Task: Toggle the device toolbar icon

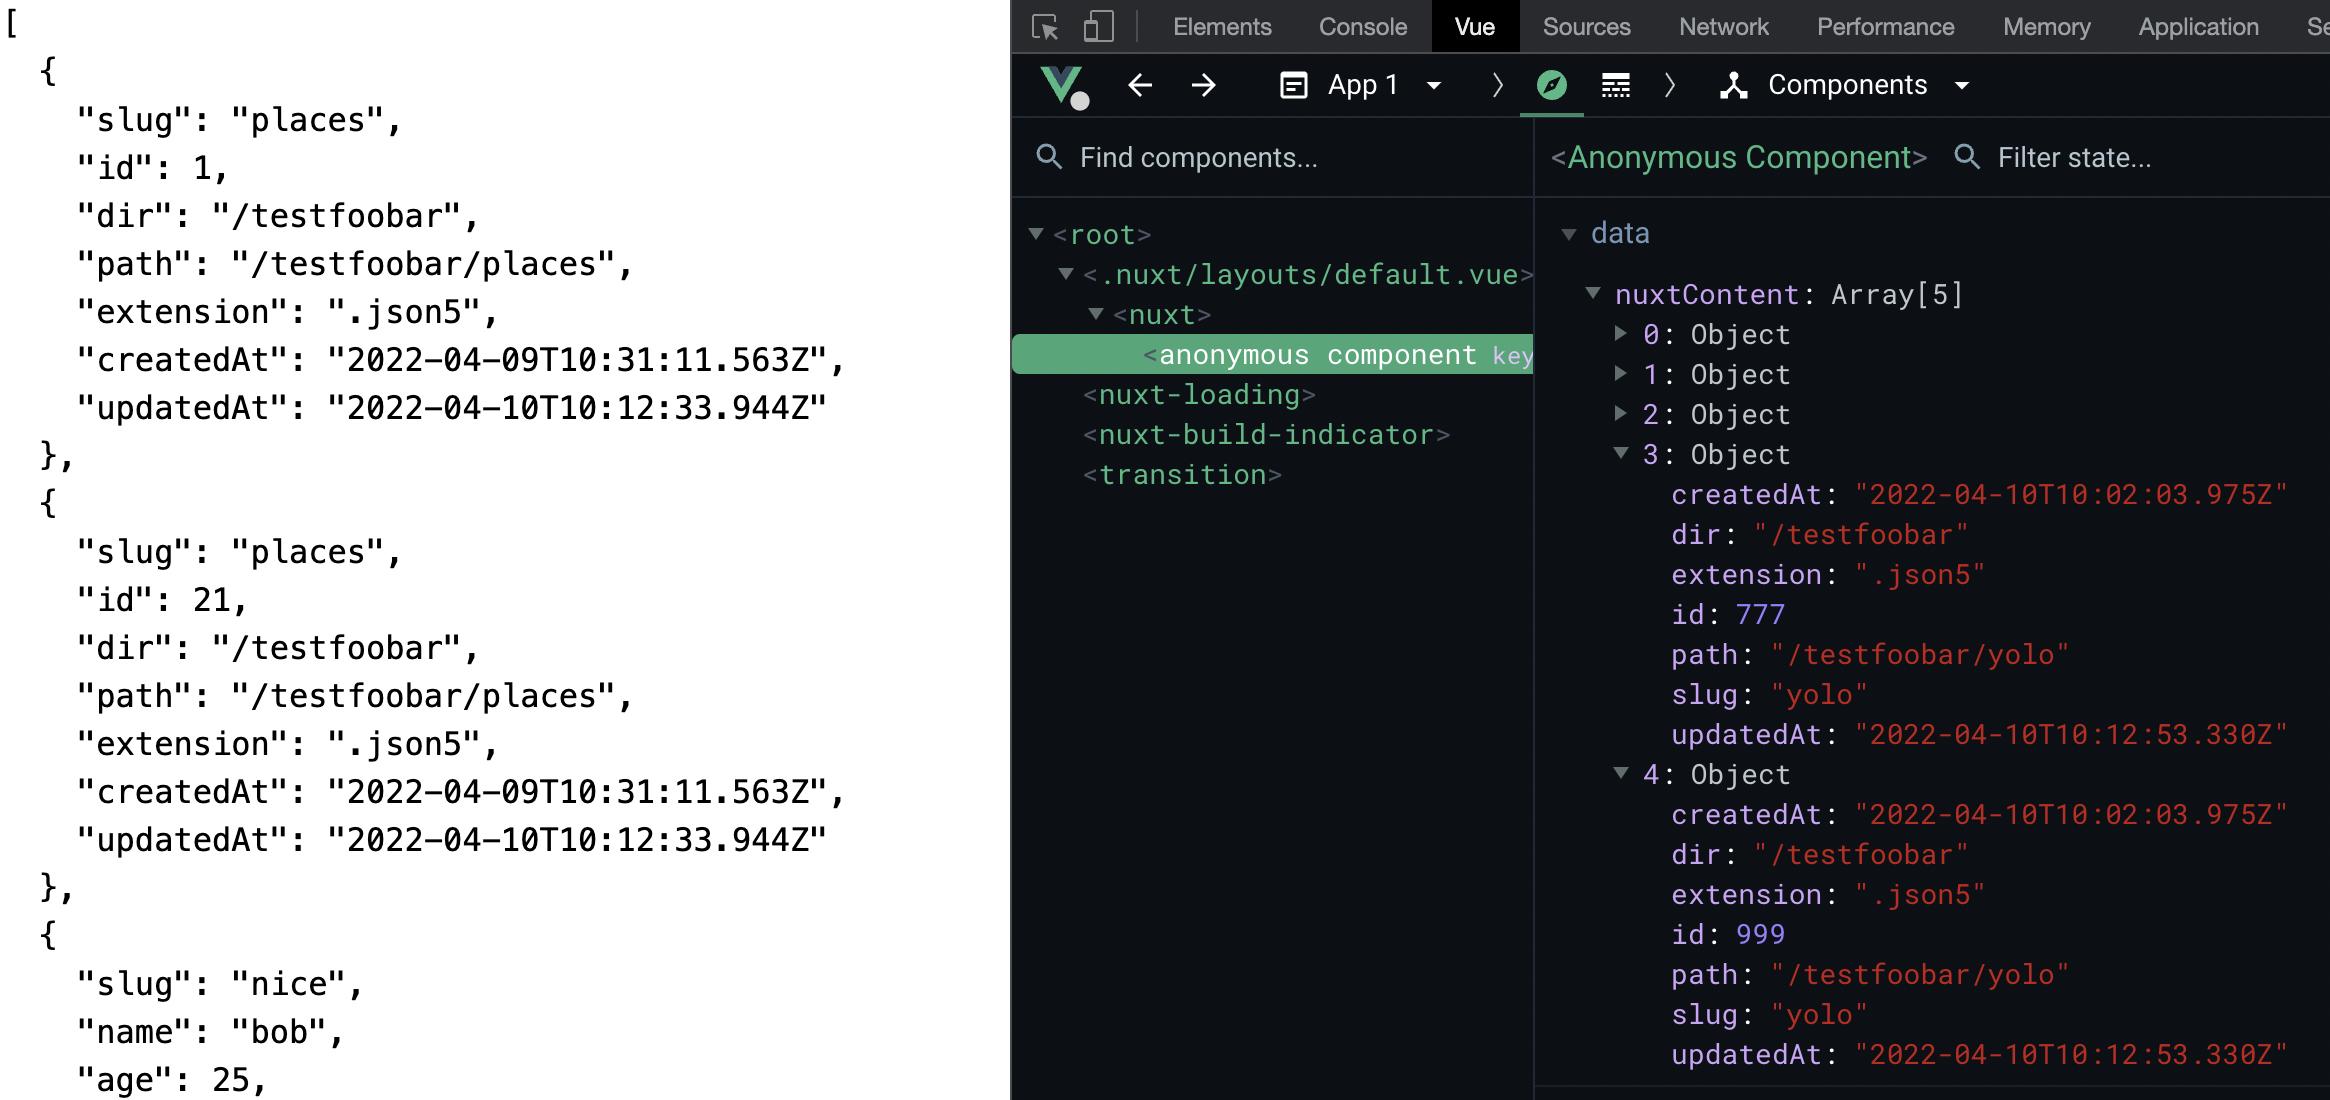Action: click(x=1098, y=27)
